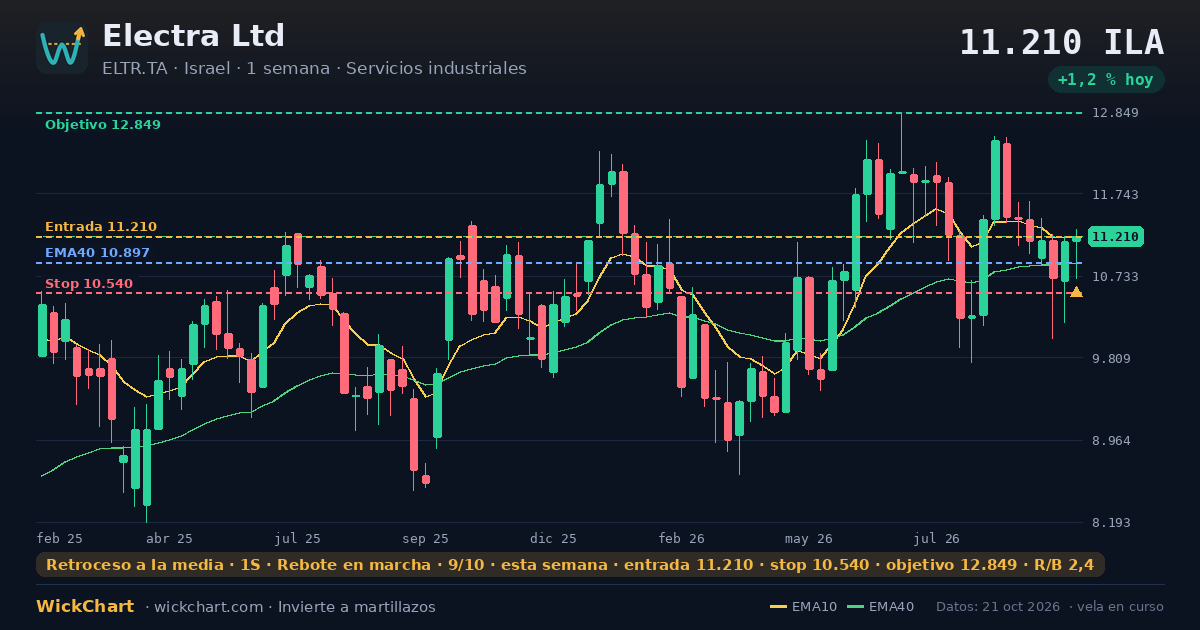
Task: Click the WickChart brand name in footer
Action: click(85, 607)
